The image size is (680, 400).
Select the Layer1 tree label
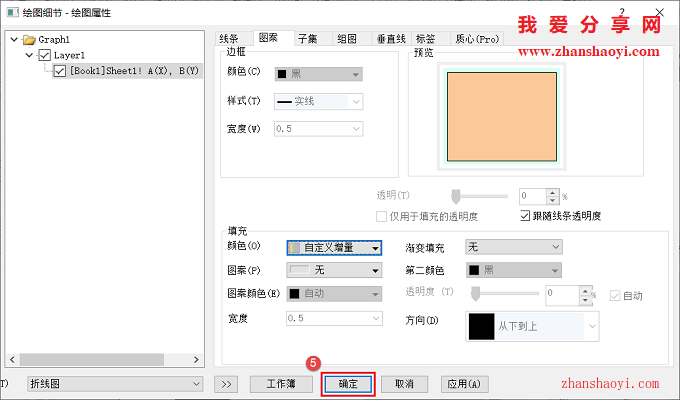[69, 55]
